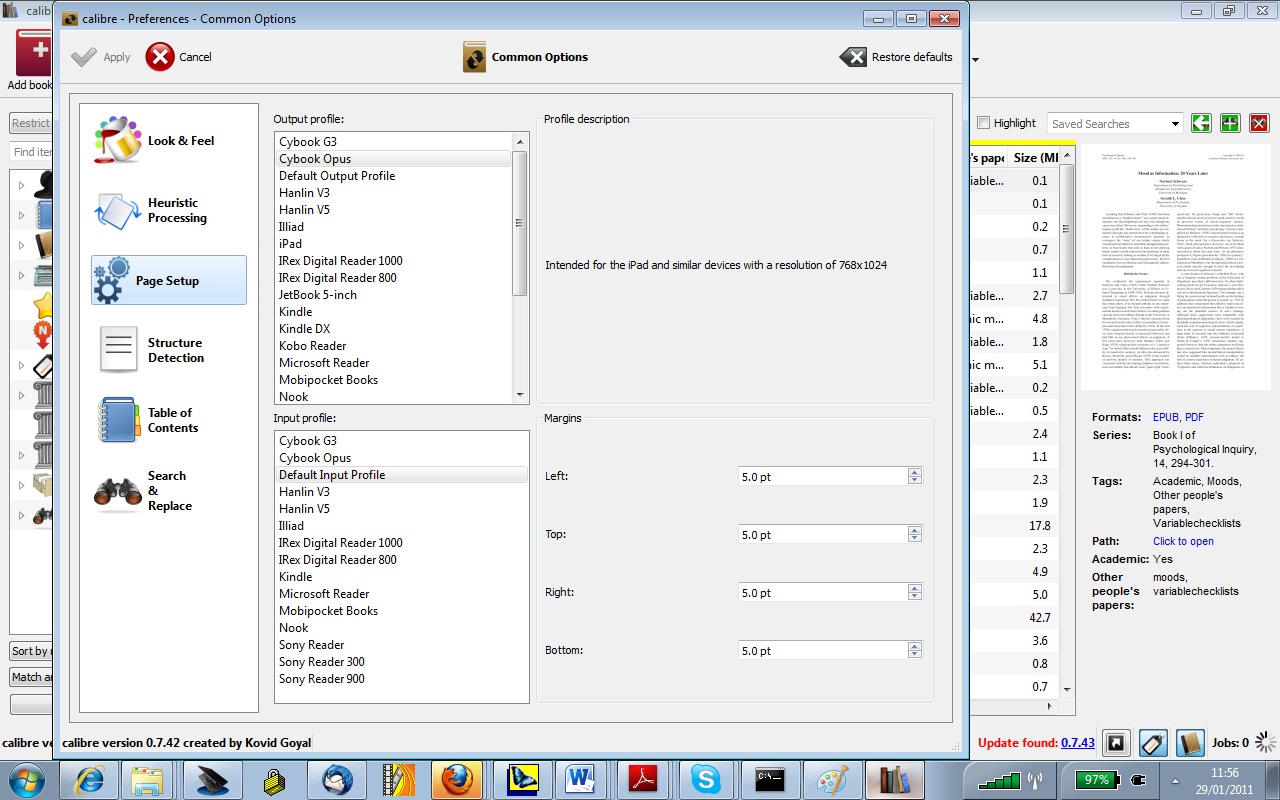This screenshot has width=1280, height=800.
Task: Expand the binoculars category in tag browser
Action: (21, 516)
